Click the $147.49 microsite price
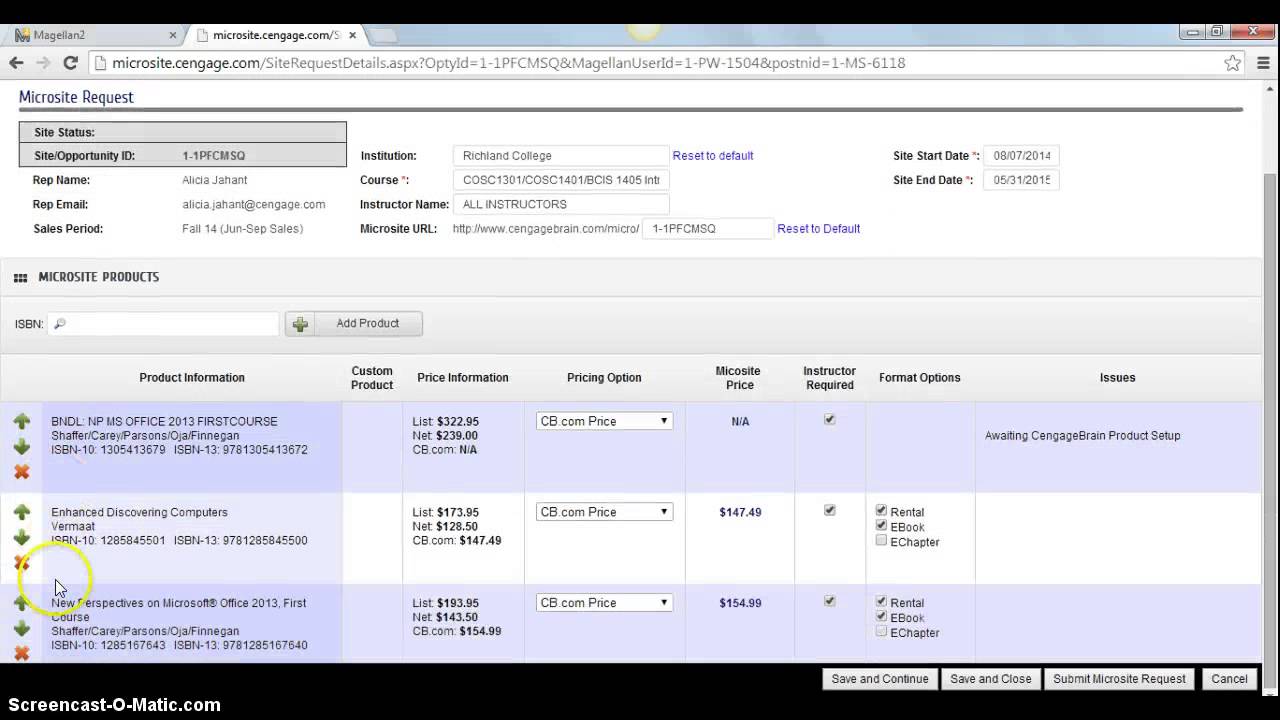 pyautogui.click(x=740, y=513)
